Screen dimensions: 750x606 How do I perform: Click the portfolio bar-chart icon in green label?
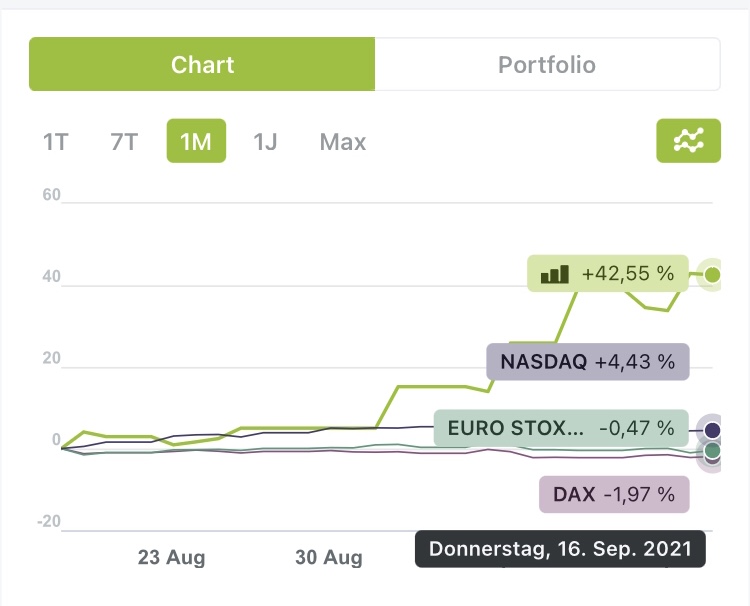pyautogui.click(x=555, y=273)
